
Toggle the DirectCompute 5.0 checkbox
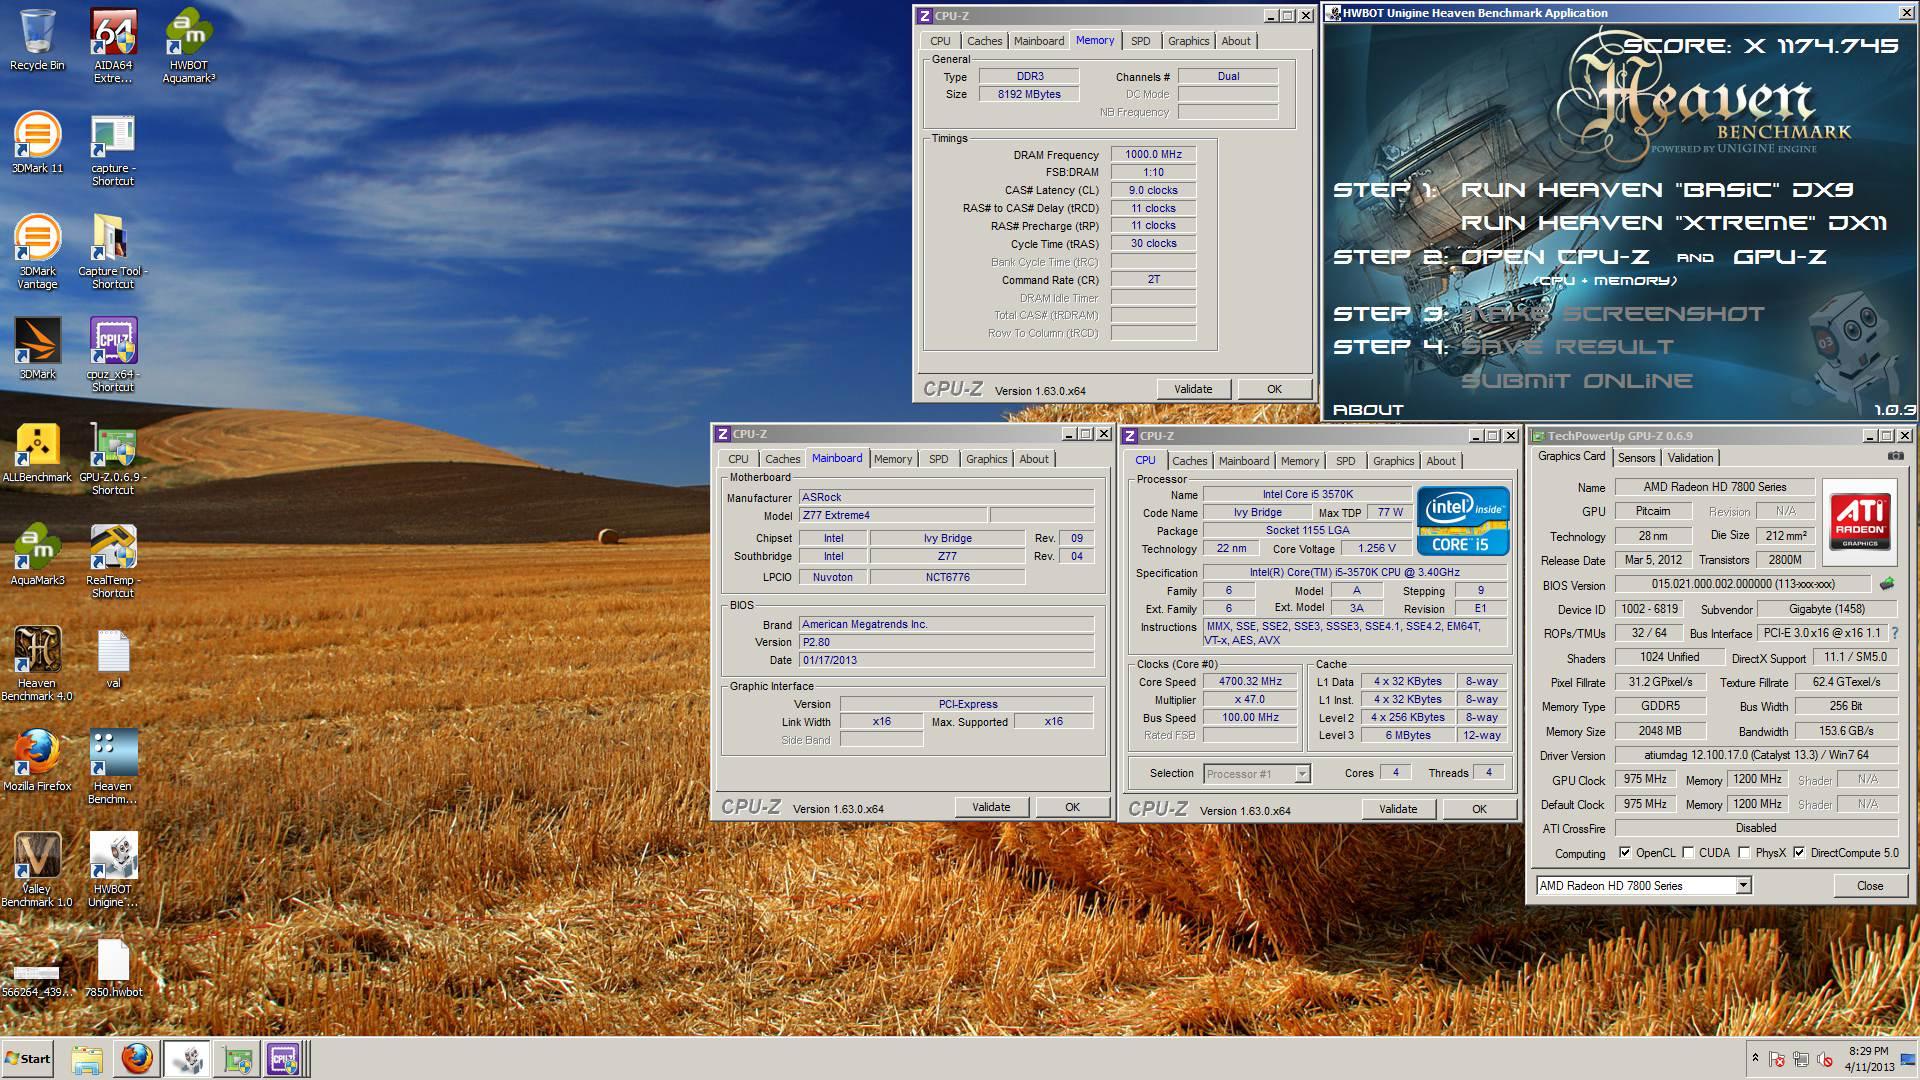coord(1799,853)
